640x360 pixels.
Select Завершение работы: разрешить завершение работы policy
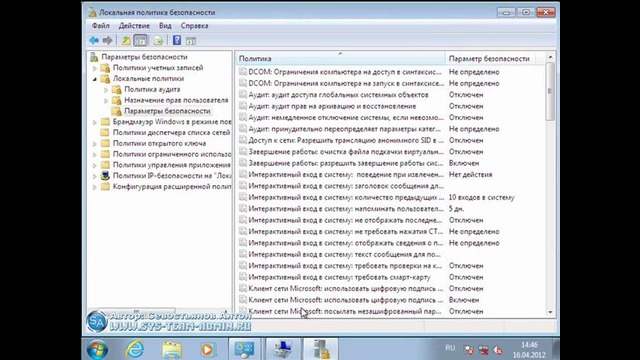pos(346,163)
